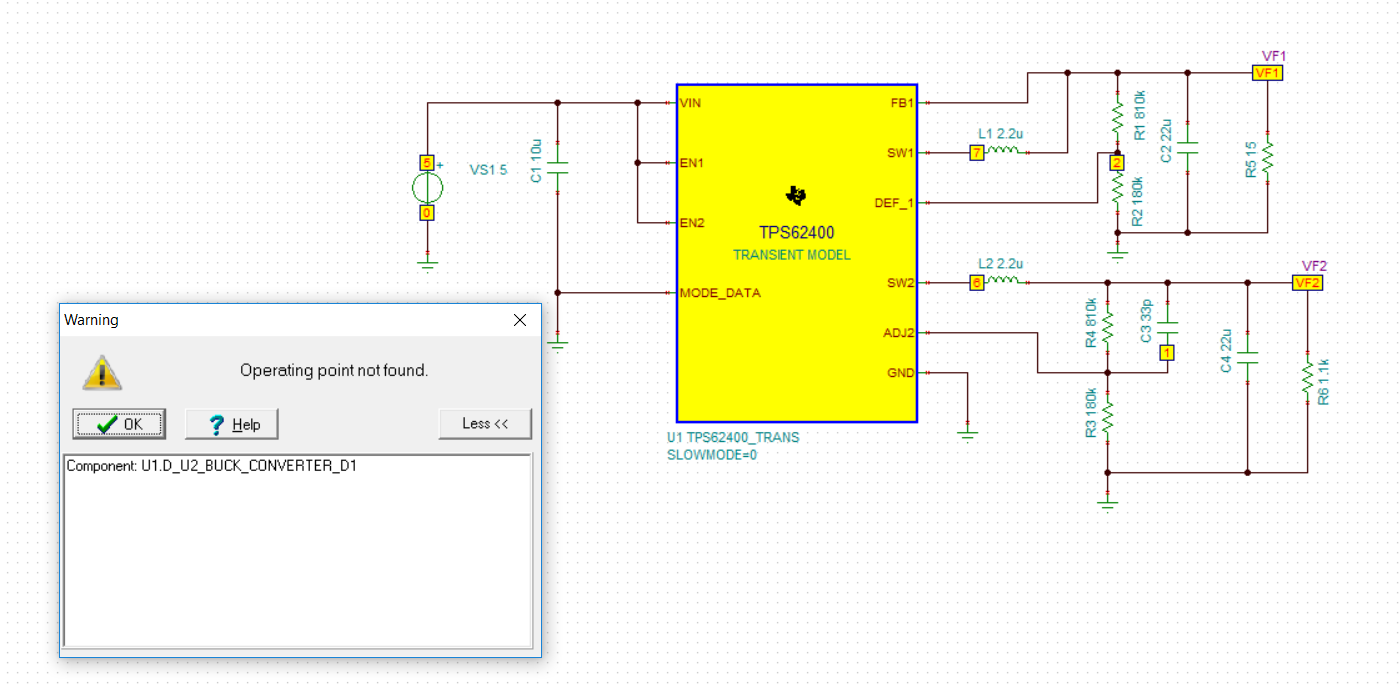Click the U1 TPS62400_TRANS label
The height and width of the screenshot is (691, 1400).
click(733, 437)
